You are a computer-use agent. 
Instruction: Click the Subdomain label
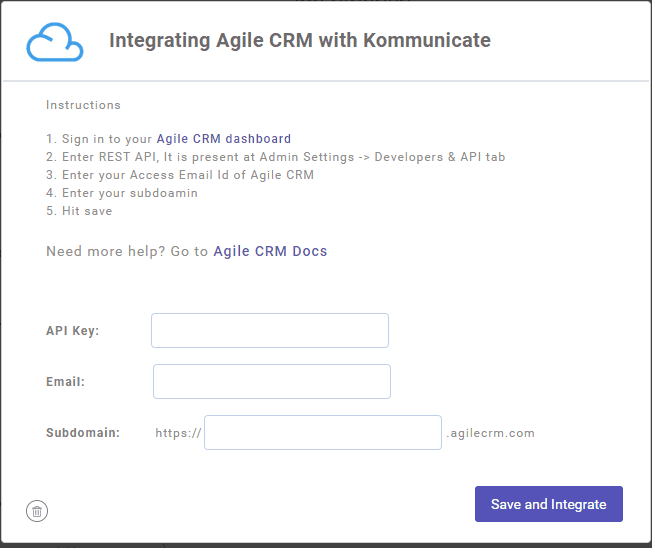click(x=83, y=433)
